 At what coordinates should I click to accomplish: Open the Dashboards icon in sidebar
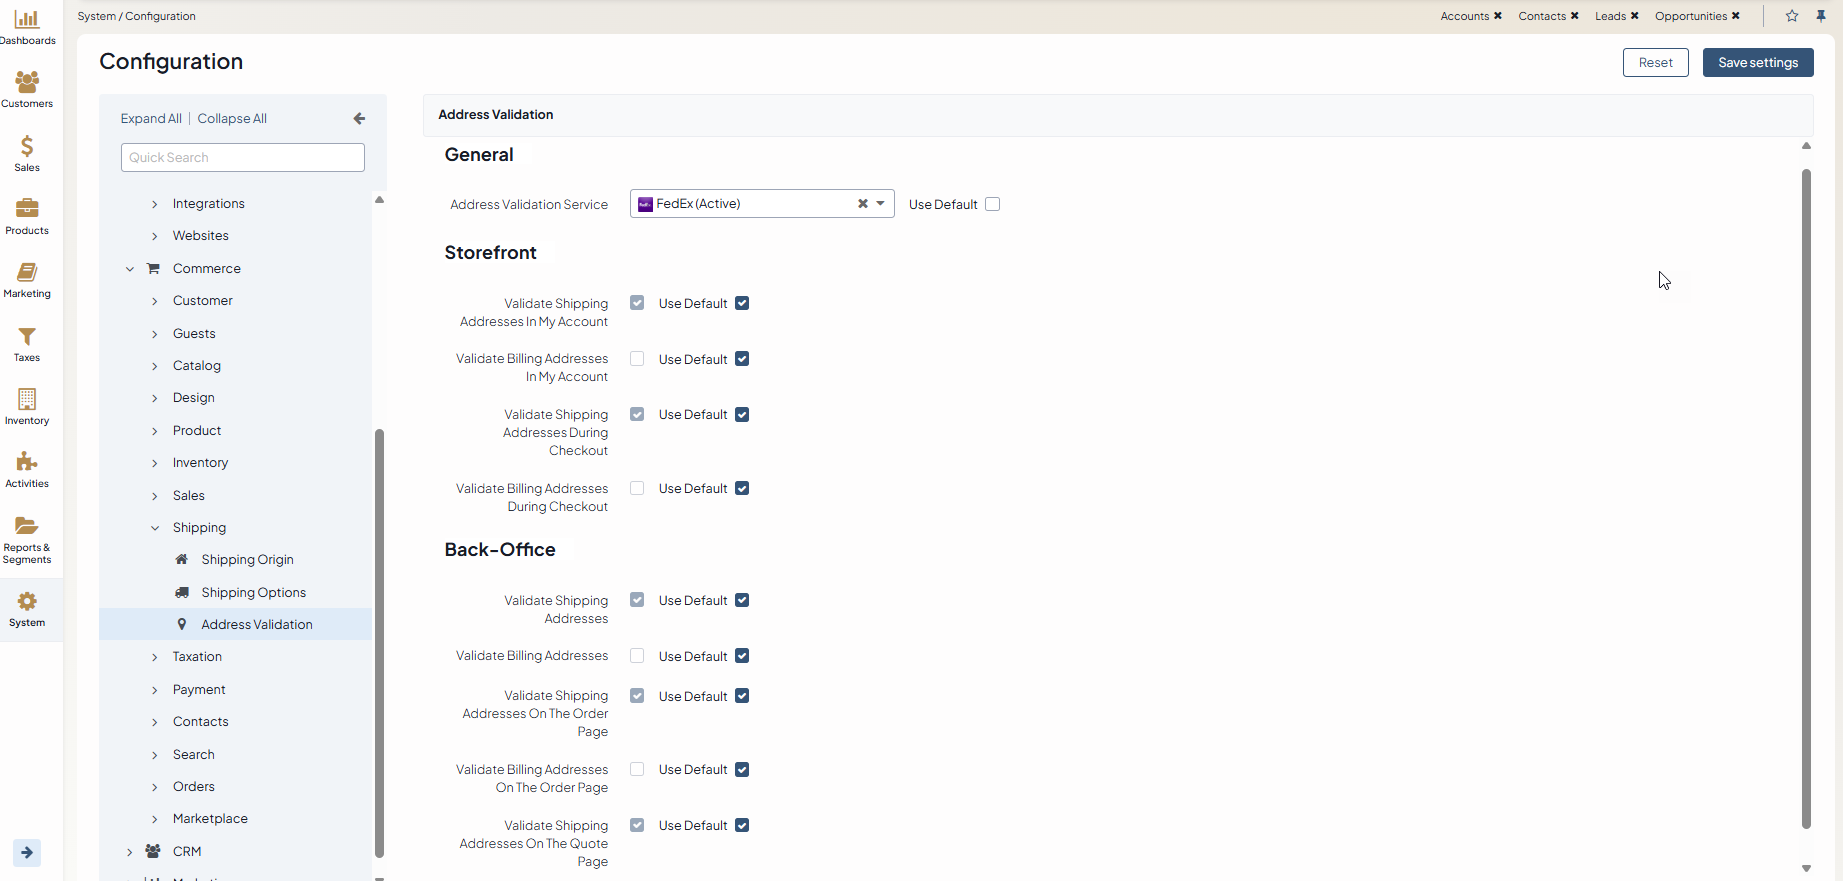pyautogui.click(x=27, y=20)
